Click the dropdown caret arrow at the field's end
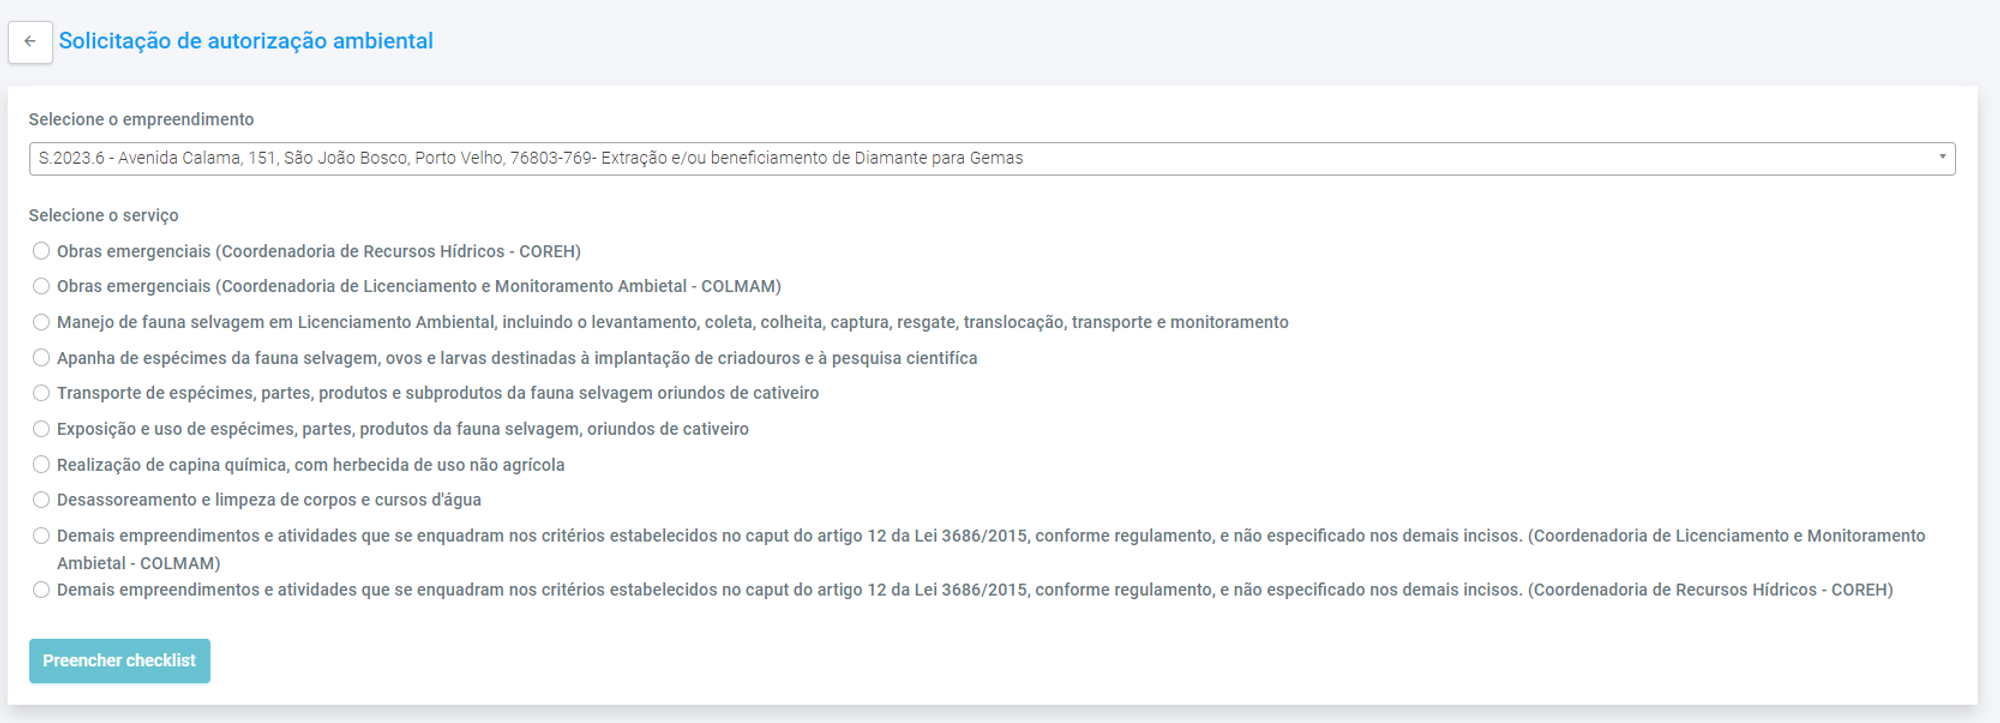 pyautogui.click(x=1942, y=157)
